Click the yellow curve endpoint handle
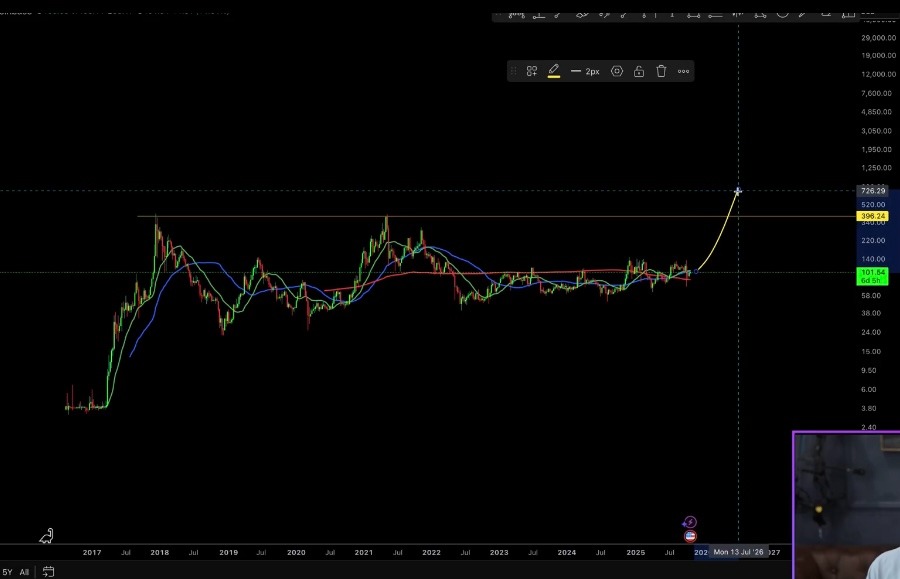 738,191
